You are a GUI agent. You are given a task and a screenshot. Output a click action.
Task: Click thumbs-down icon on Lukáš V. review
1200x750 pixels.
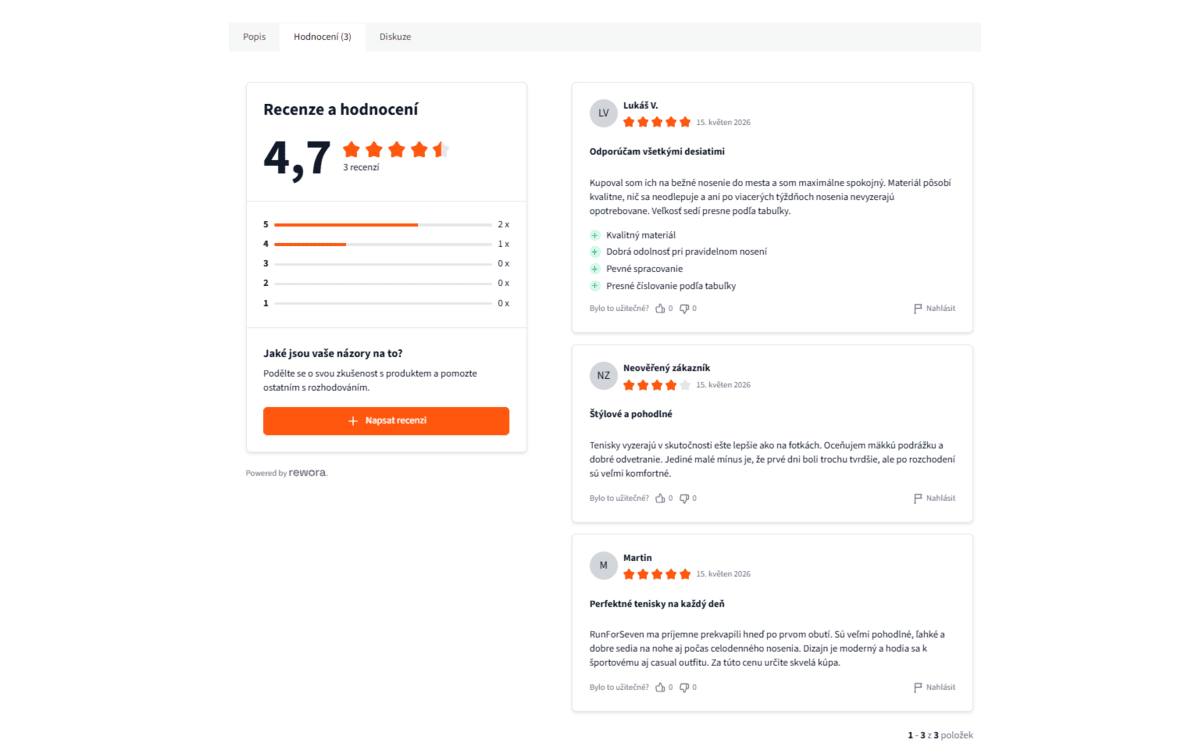684,309
